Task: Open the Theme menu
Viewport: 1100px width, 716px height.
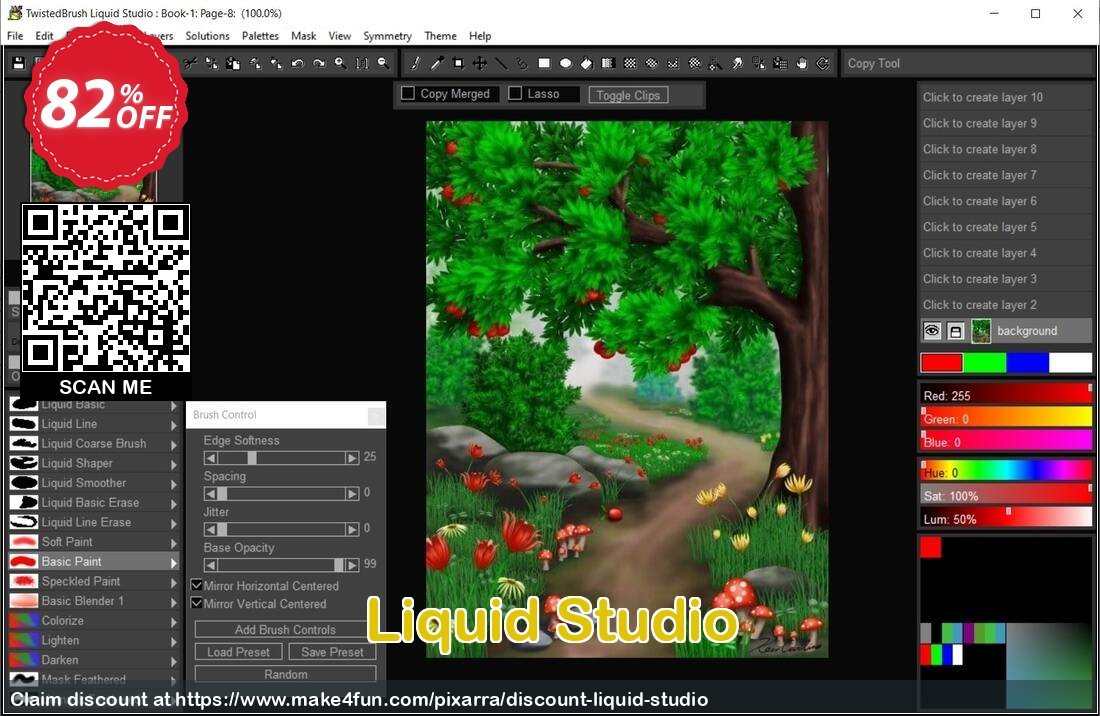Action: pyautogui.click(x=441, y=36)
